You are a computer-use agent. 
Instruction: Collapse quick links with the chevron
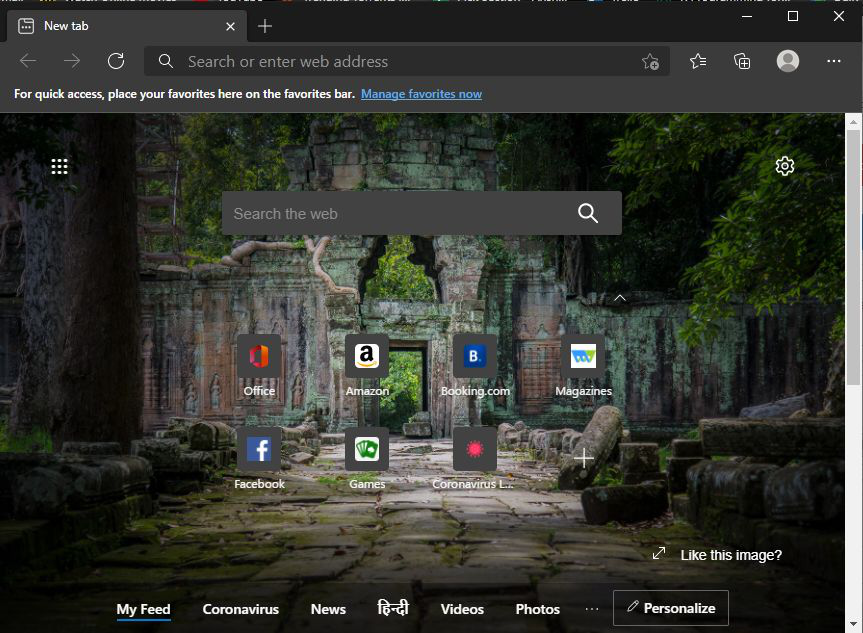pos(620,298)
